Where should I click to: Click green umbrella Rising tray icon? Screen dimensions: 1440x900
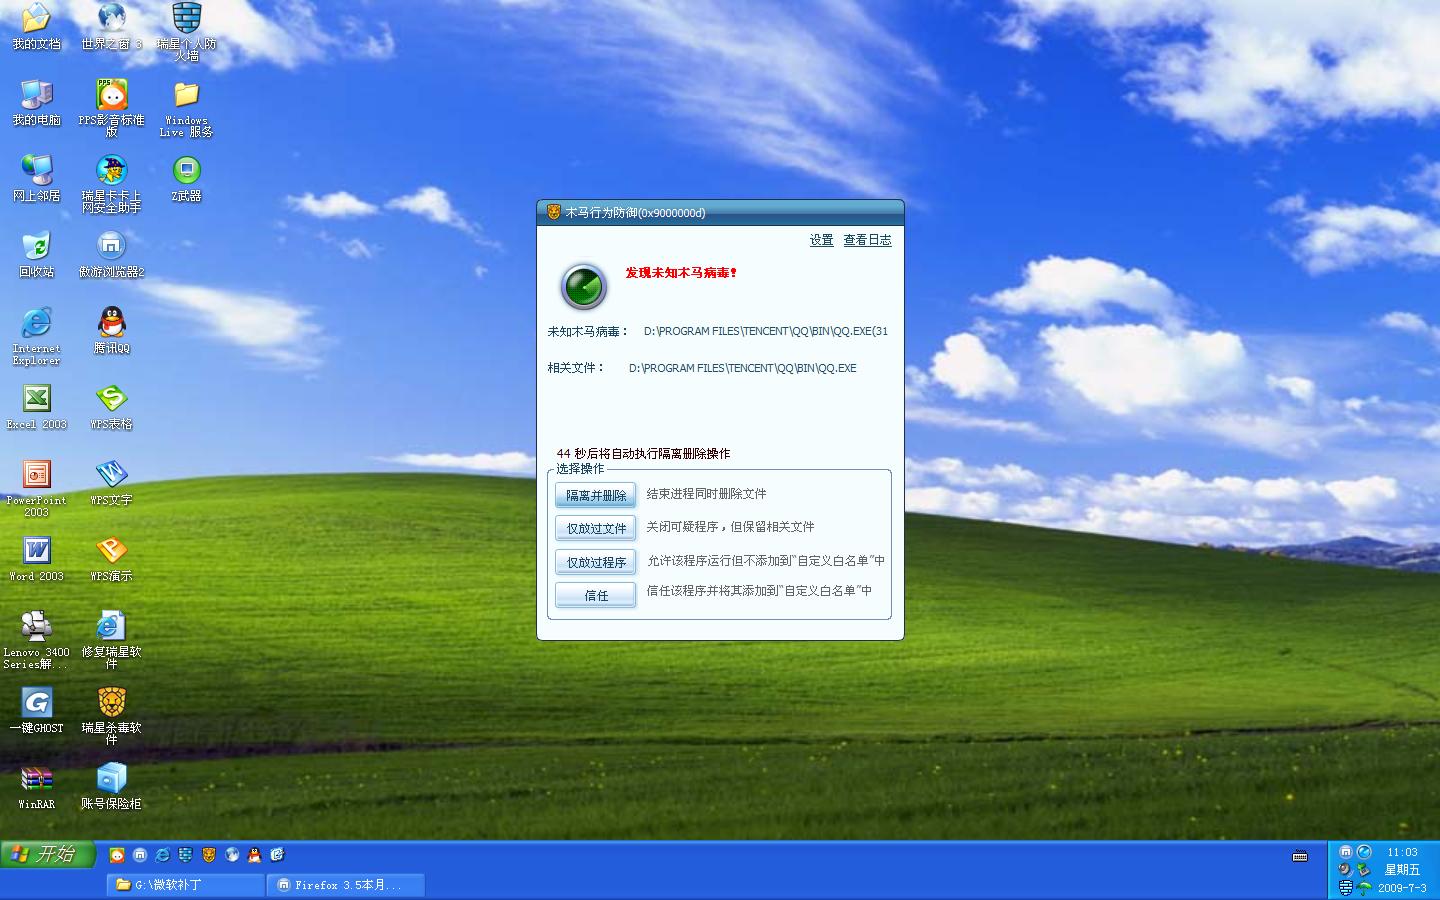(1364, 888)
